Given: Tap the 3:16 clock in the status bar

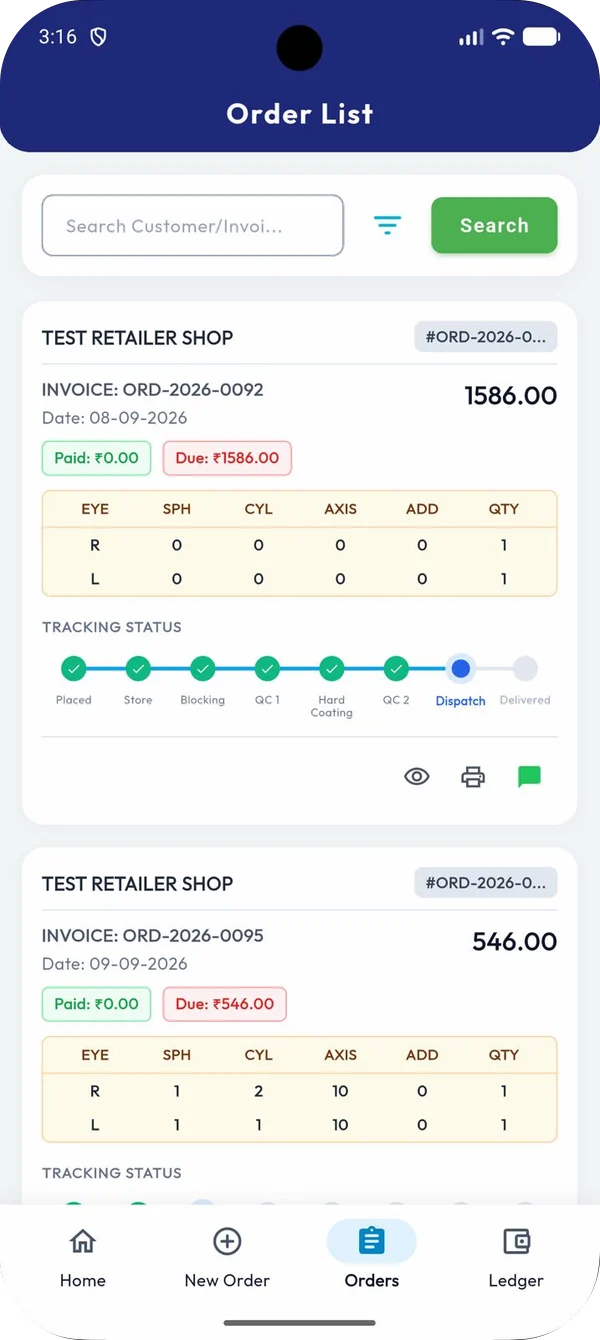Looking at the screenshot, I should click(57, 37).
